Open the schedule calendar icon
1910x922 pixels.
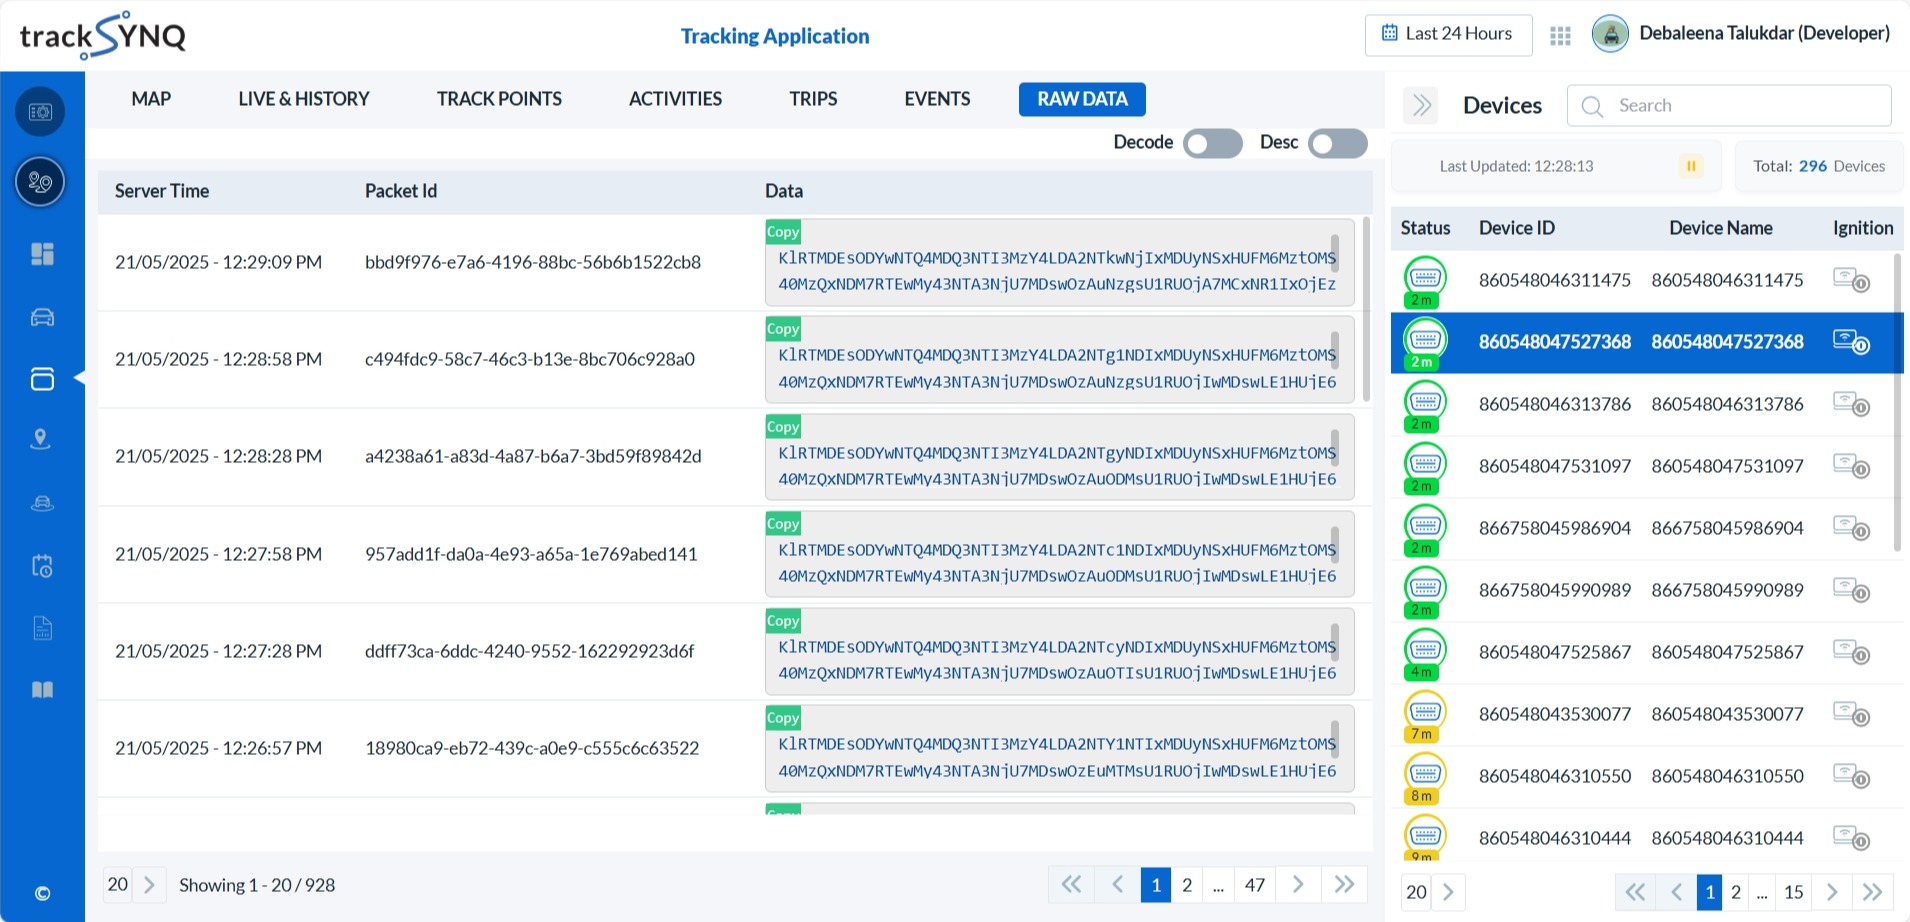(x=41, y=566)
